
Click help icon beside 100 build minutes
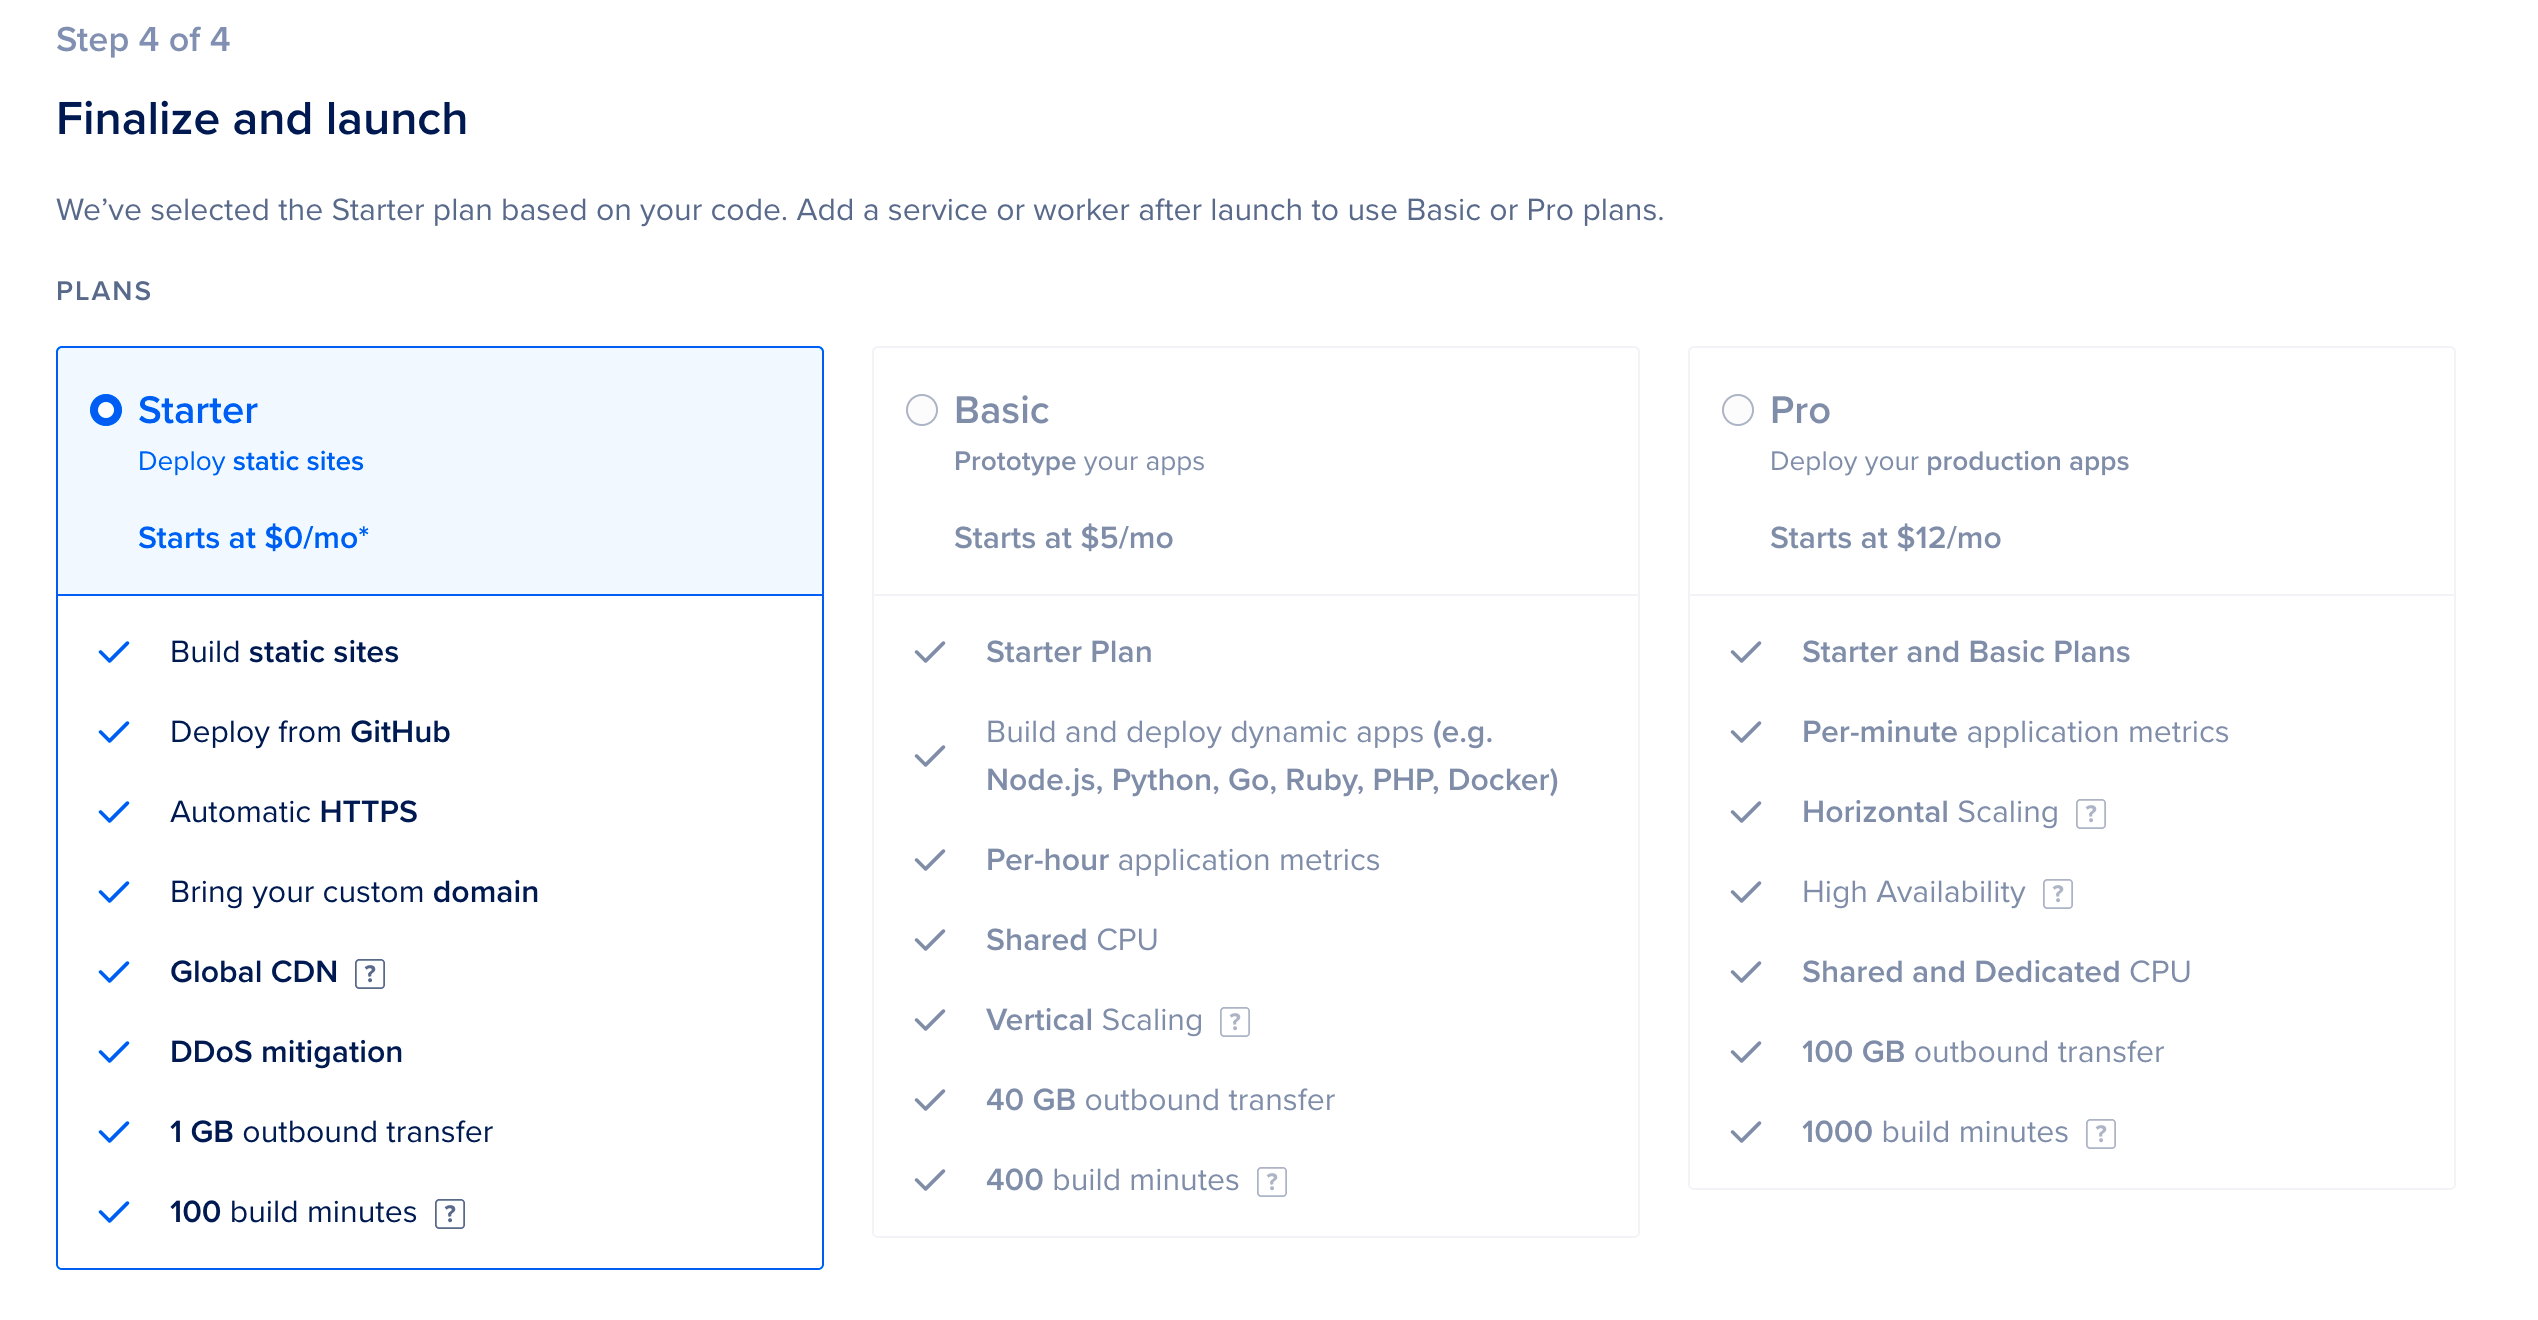450,1213
